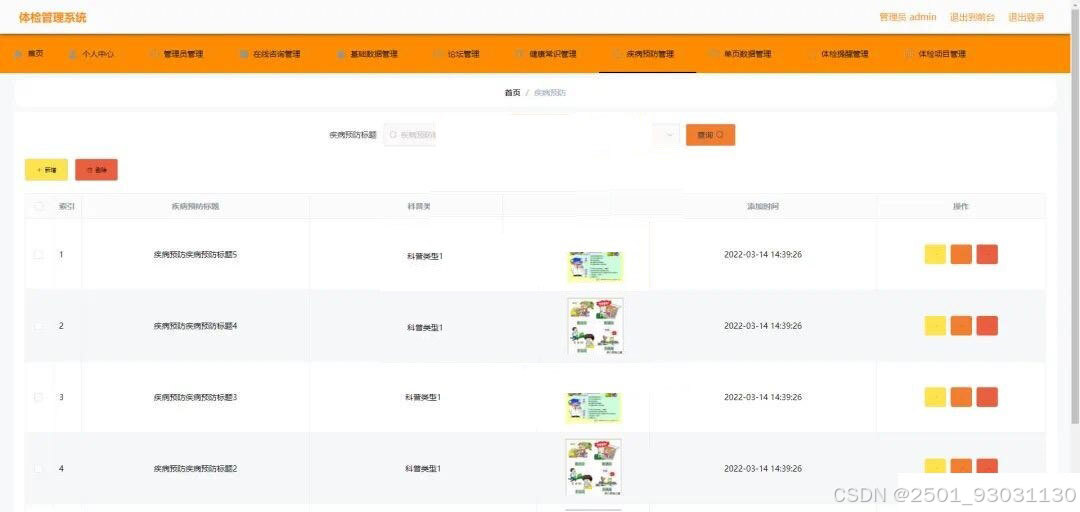Screen dimensions: 1080x512
Task: Click red action button for 疾病预防标题4 row
Action: point(987,325)
